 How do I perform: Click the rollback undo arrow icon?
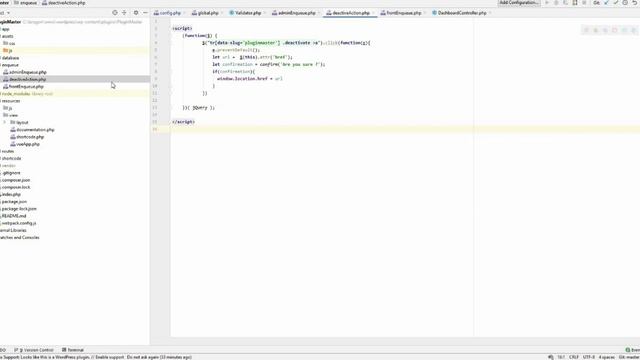tap(635, 3)
